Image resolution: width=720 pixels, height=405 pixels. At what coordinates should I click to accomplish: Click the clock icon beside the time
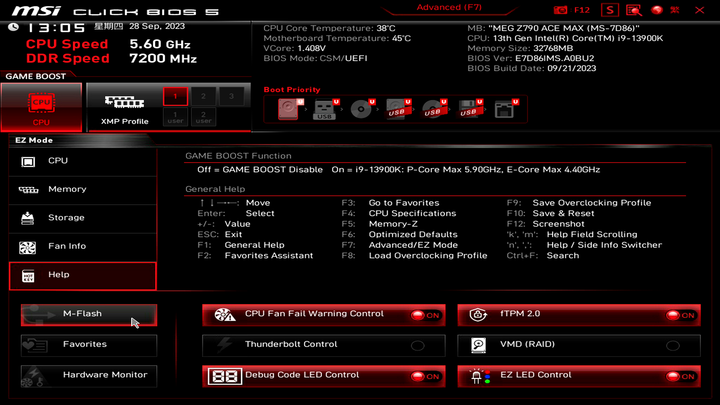coord(14,27)
